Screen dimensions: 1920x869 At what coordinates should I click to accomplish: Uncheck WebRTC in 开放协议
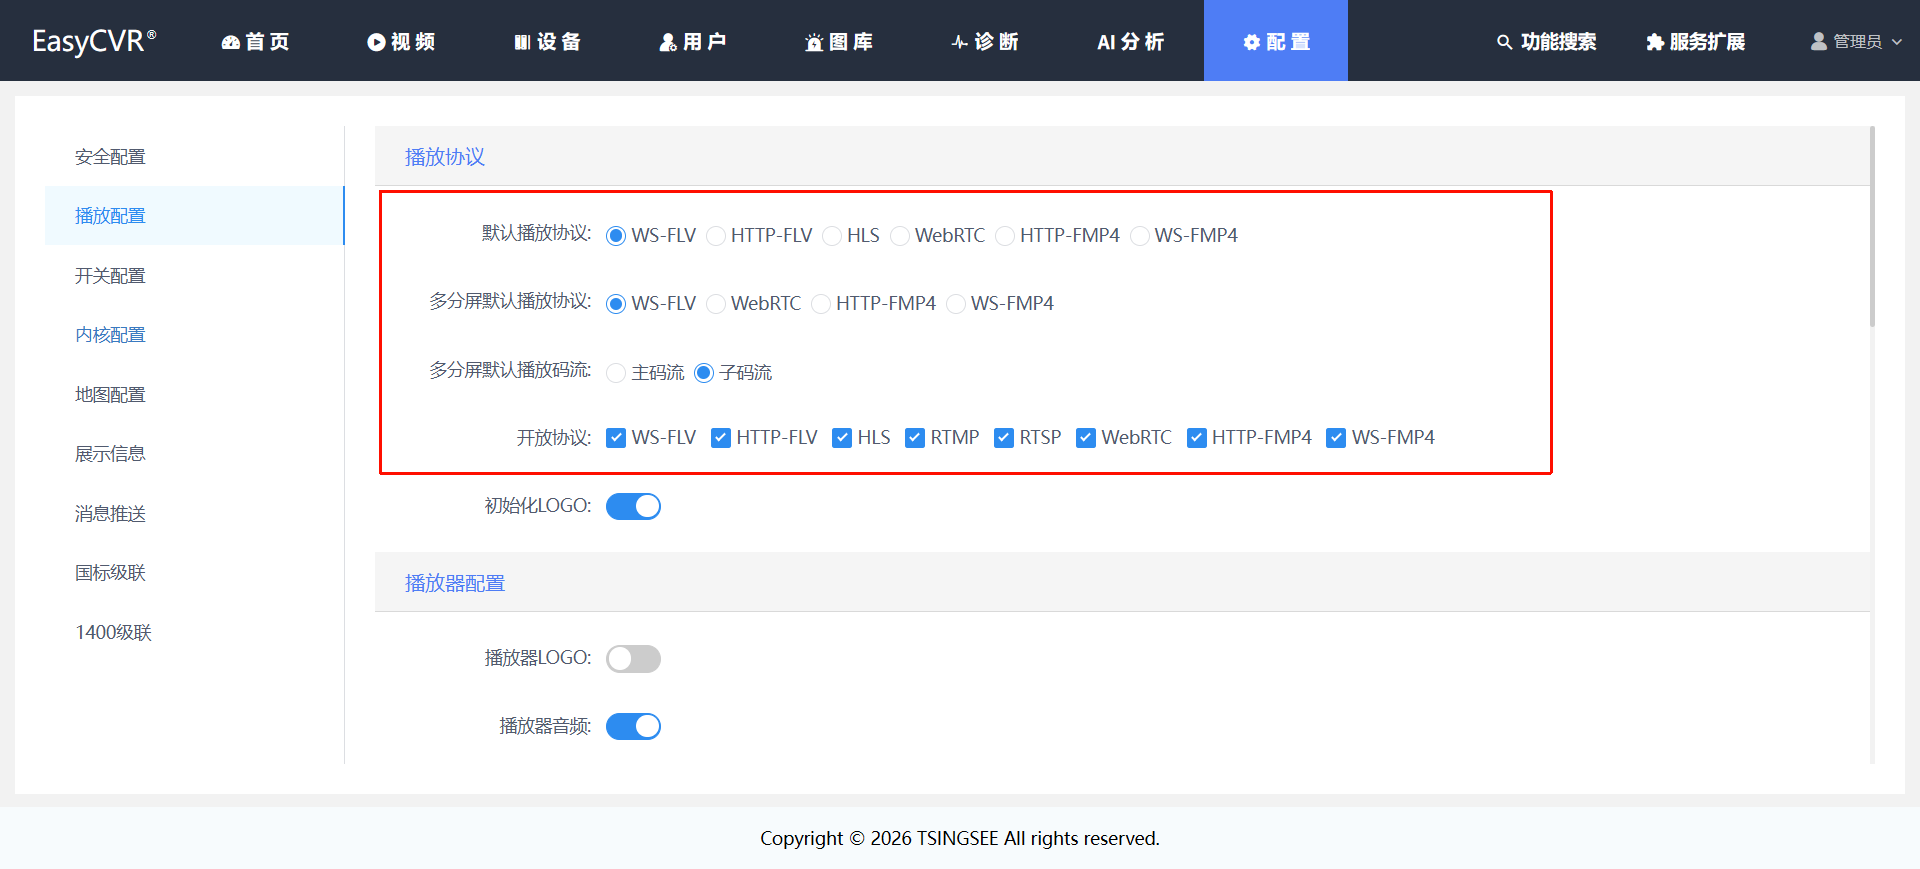click(1086, 438)
